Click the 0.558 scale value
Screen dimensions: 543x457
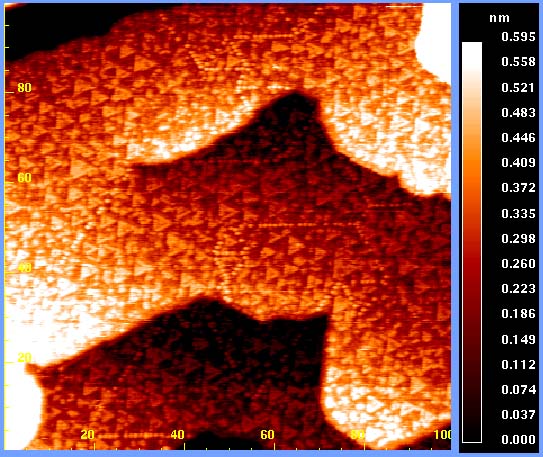[518, 62]
